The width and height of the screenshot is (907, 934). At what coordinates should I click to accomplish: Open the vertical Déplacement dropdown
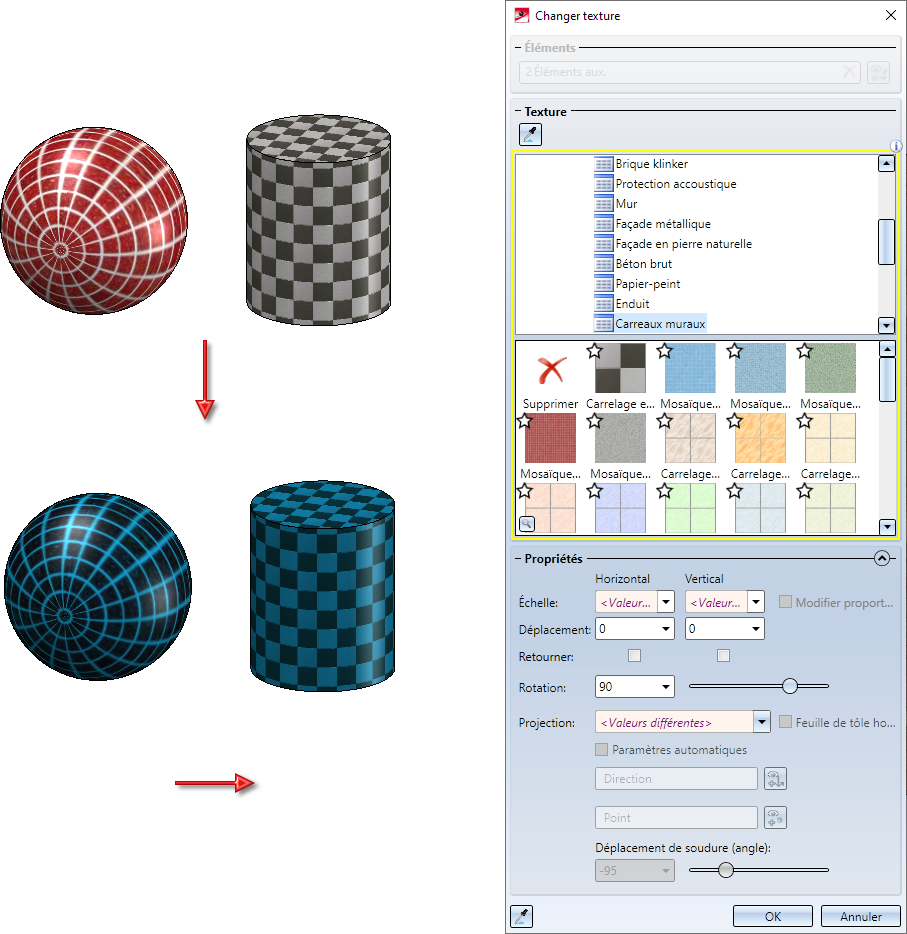[x=756, y=629]
